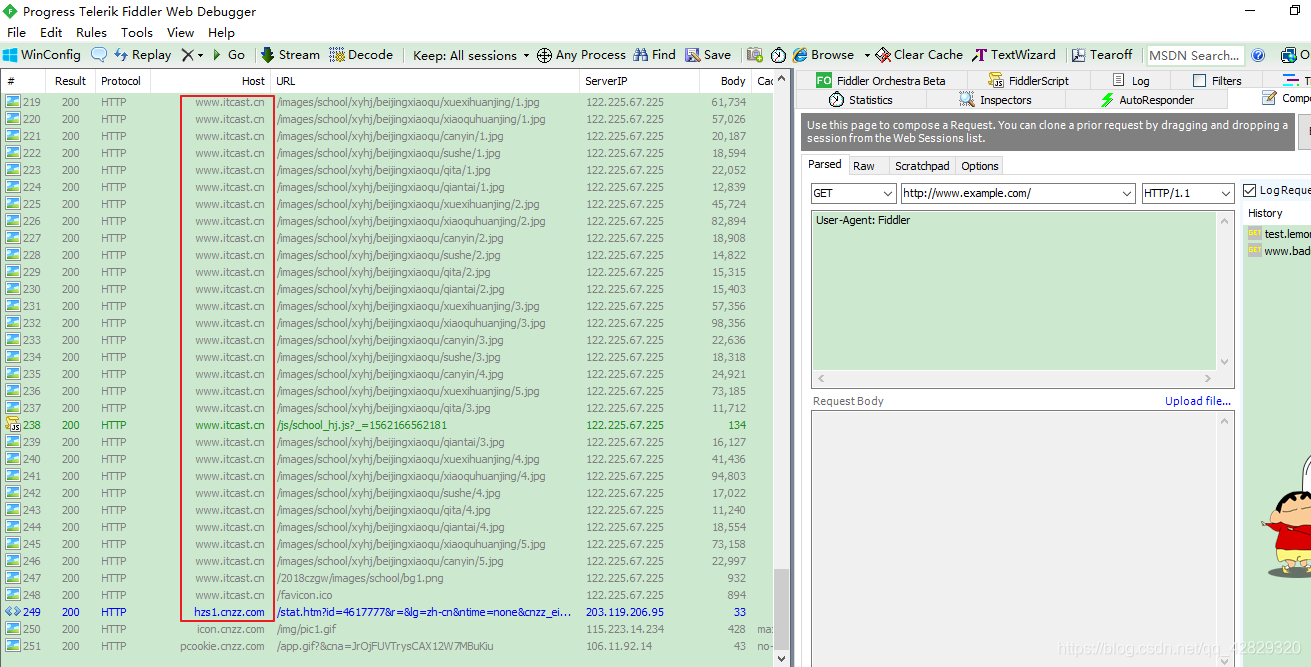Click the camera screenshot icon
This screenshot has width=1311, height=667.
click(x=755, y=55)
